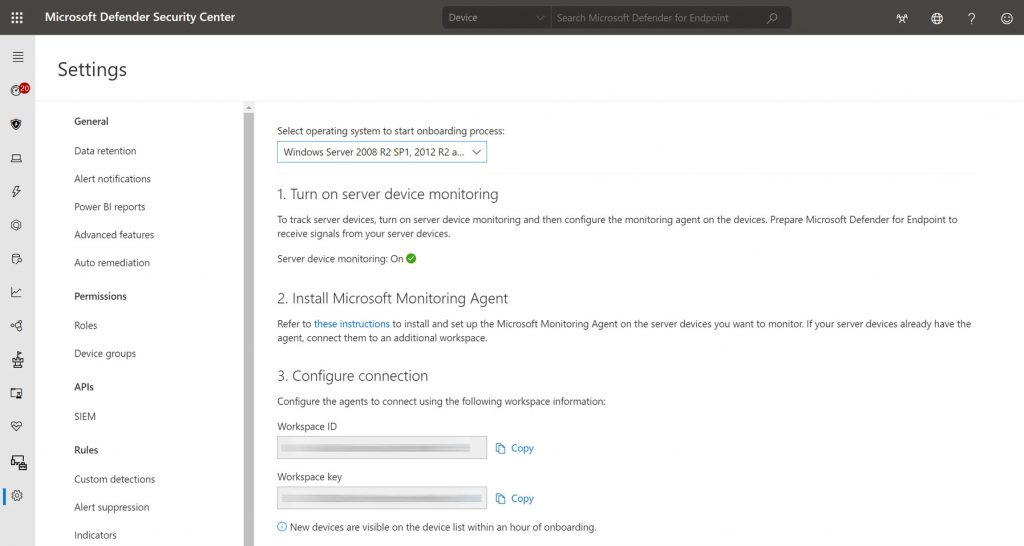1024x546 pixels.
Task: Click the 'Settings' page title
Action: [x=92, y=69]
